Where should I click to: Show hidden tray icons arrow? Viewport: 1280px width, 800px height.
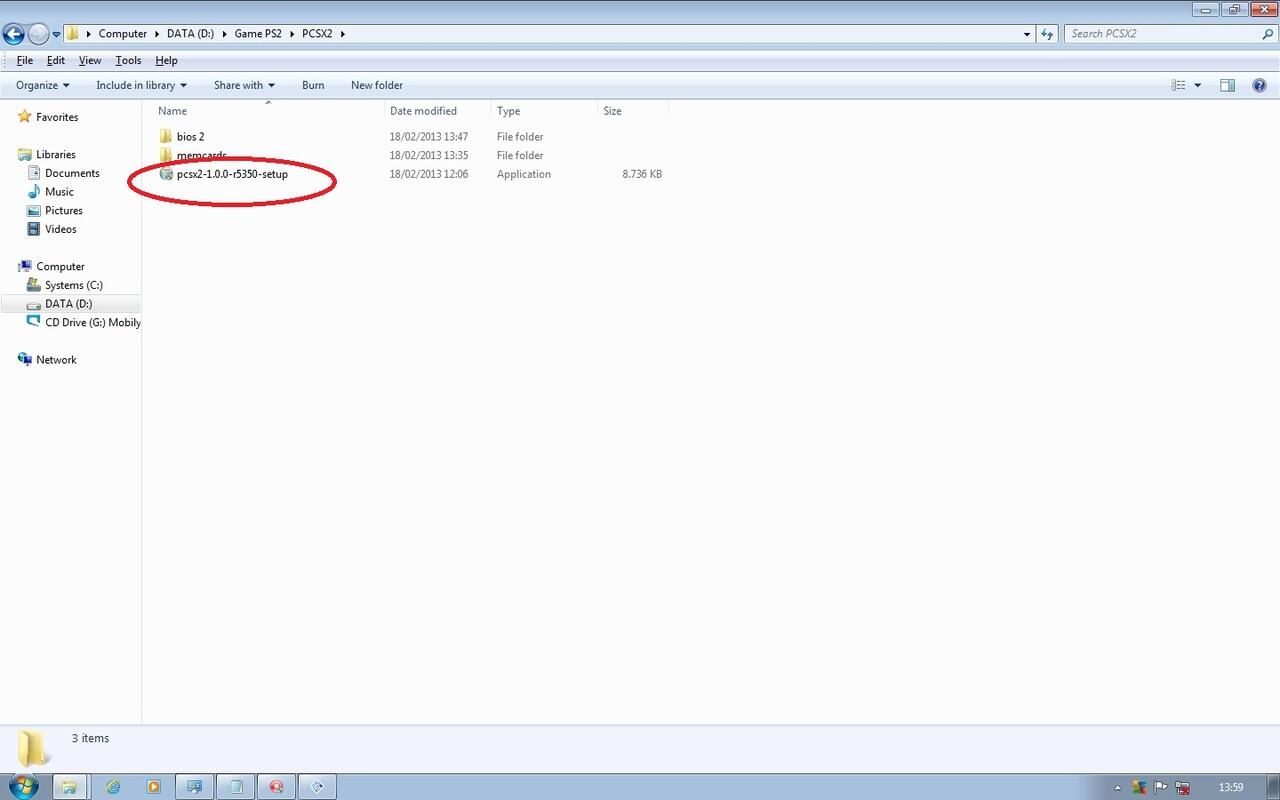pos(1118,788)
